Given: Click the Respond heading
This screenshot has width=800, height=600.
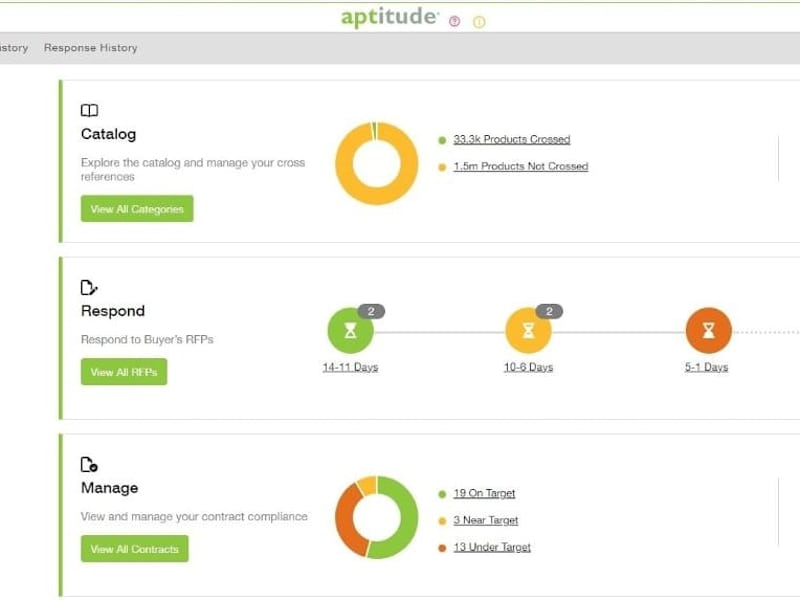Looking at the screenshot, I should (113, 311).
